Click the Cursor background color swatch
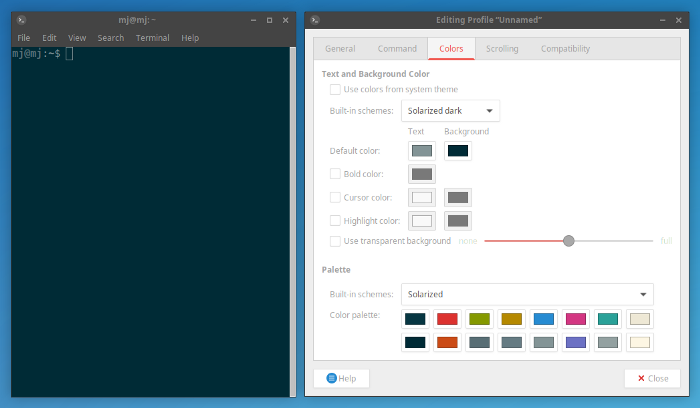Screen dimensions: 700x408 point(458,197)
